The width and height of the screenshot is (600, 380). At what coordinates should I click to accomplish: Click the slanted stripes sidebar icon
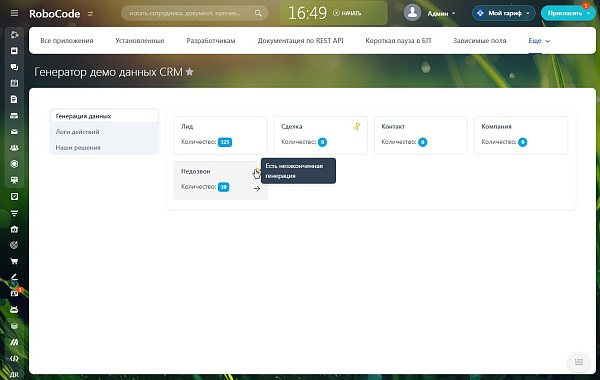click(x=14, y=342)
